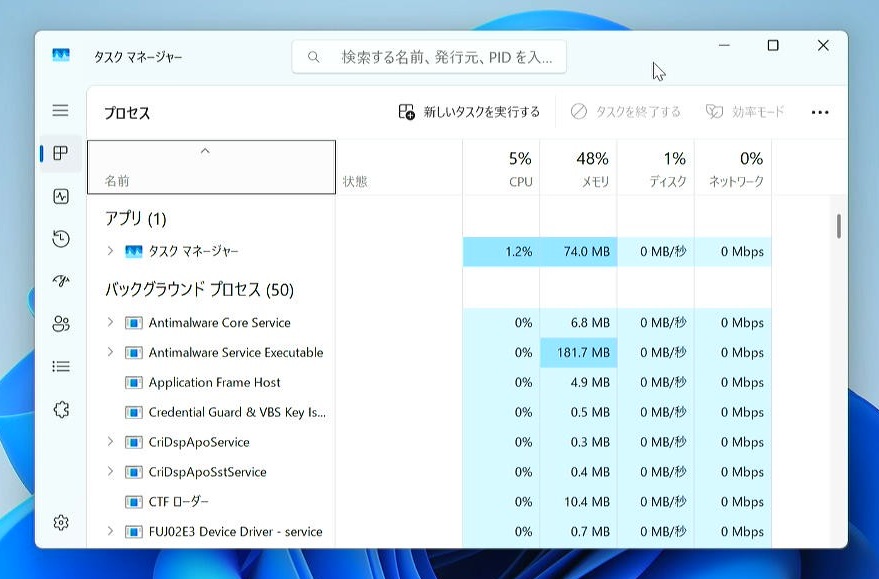Select the Processes page icon in sidebar

(x=61, y=153)
